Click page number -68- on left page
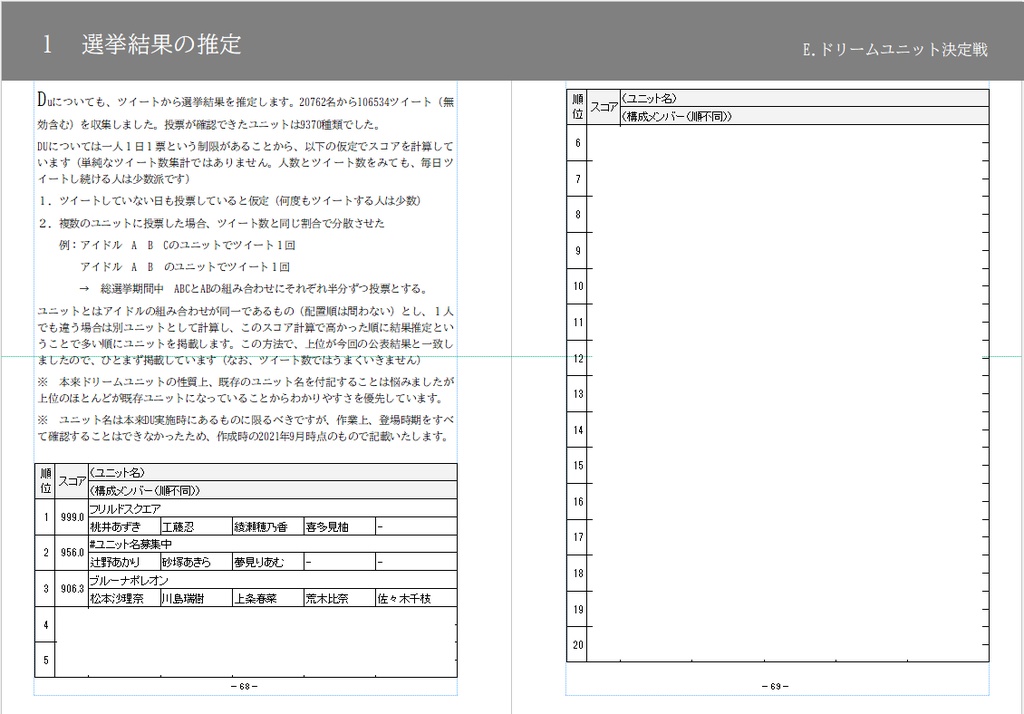1024x714 pixels. pyautogui.click(x=243, y=687)
